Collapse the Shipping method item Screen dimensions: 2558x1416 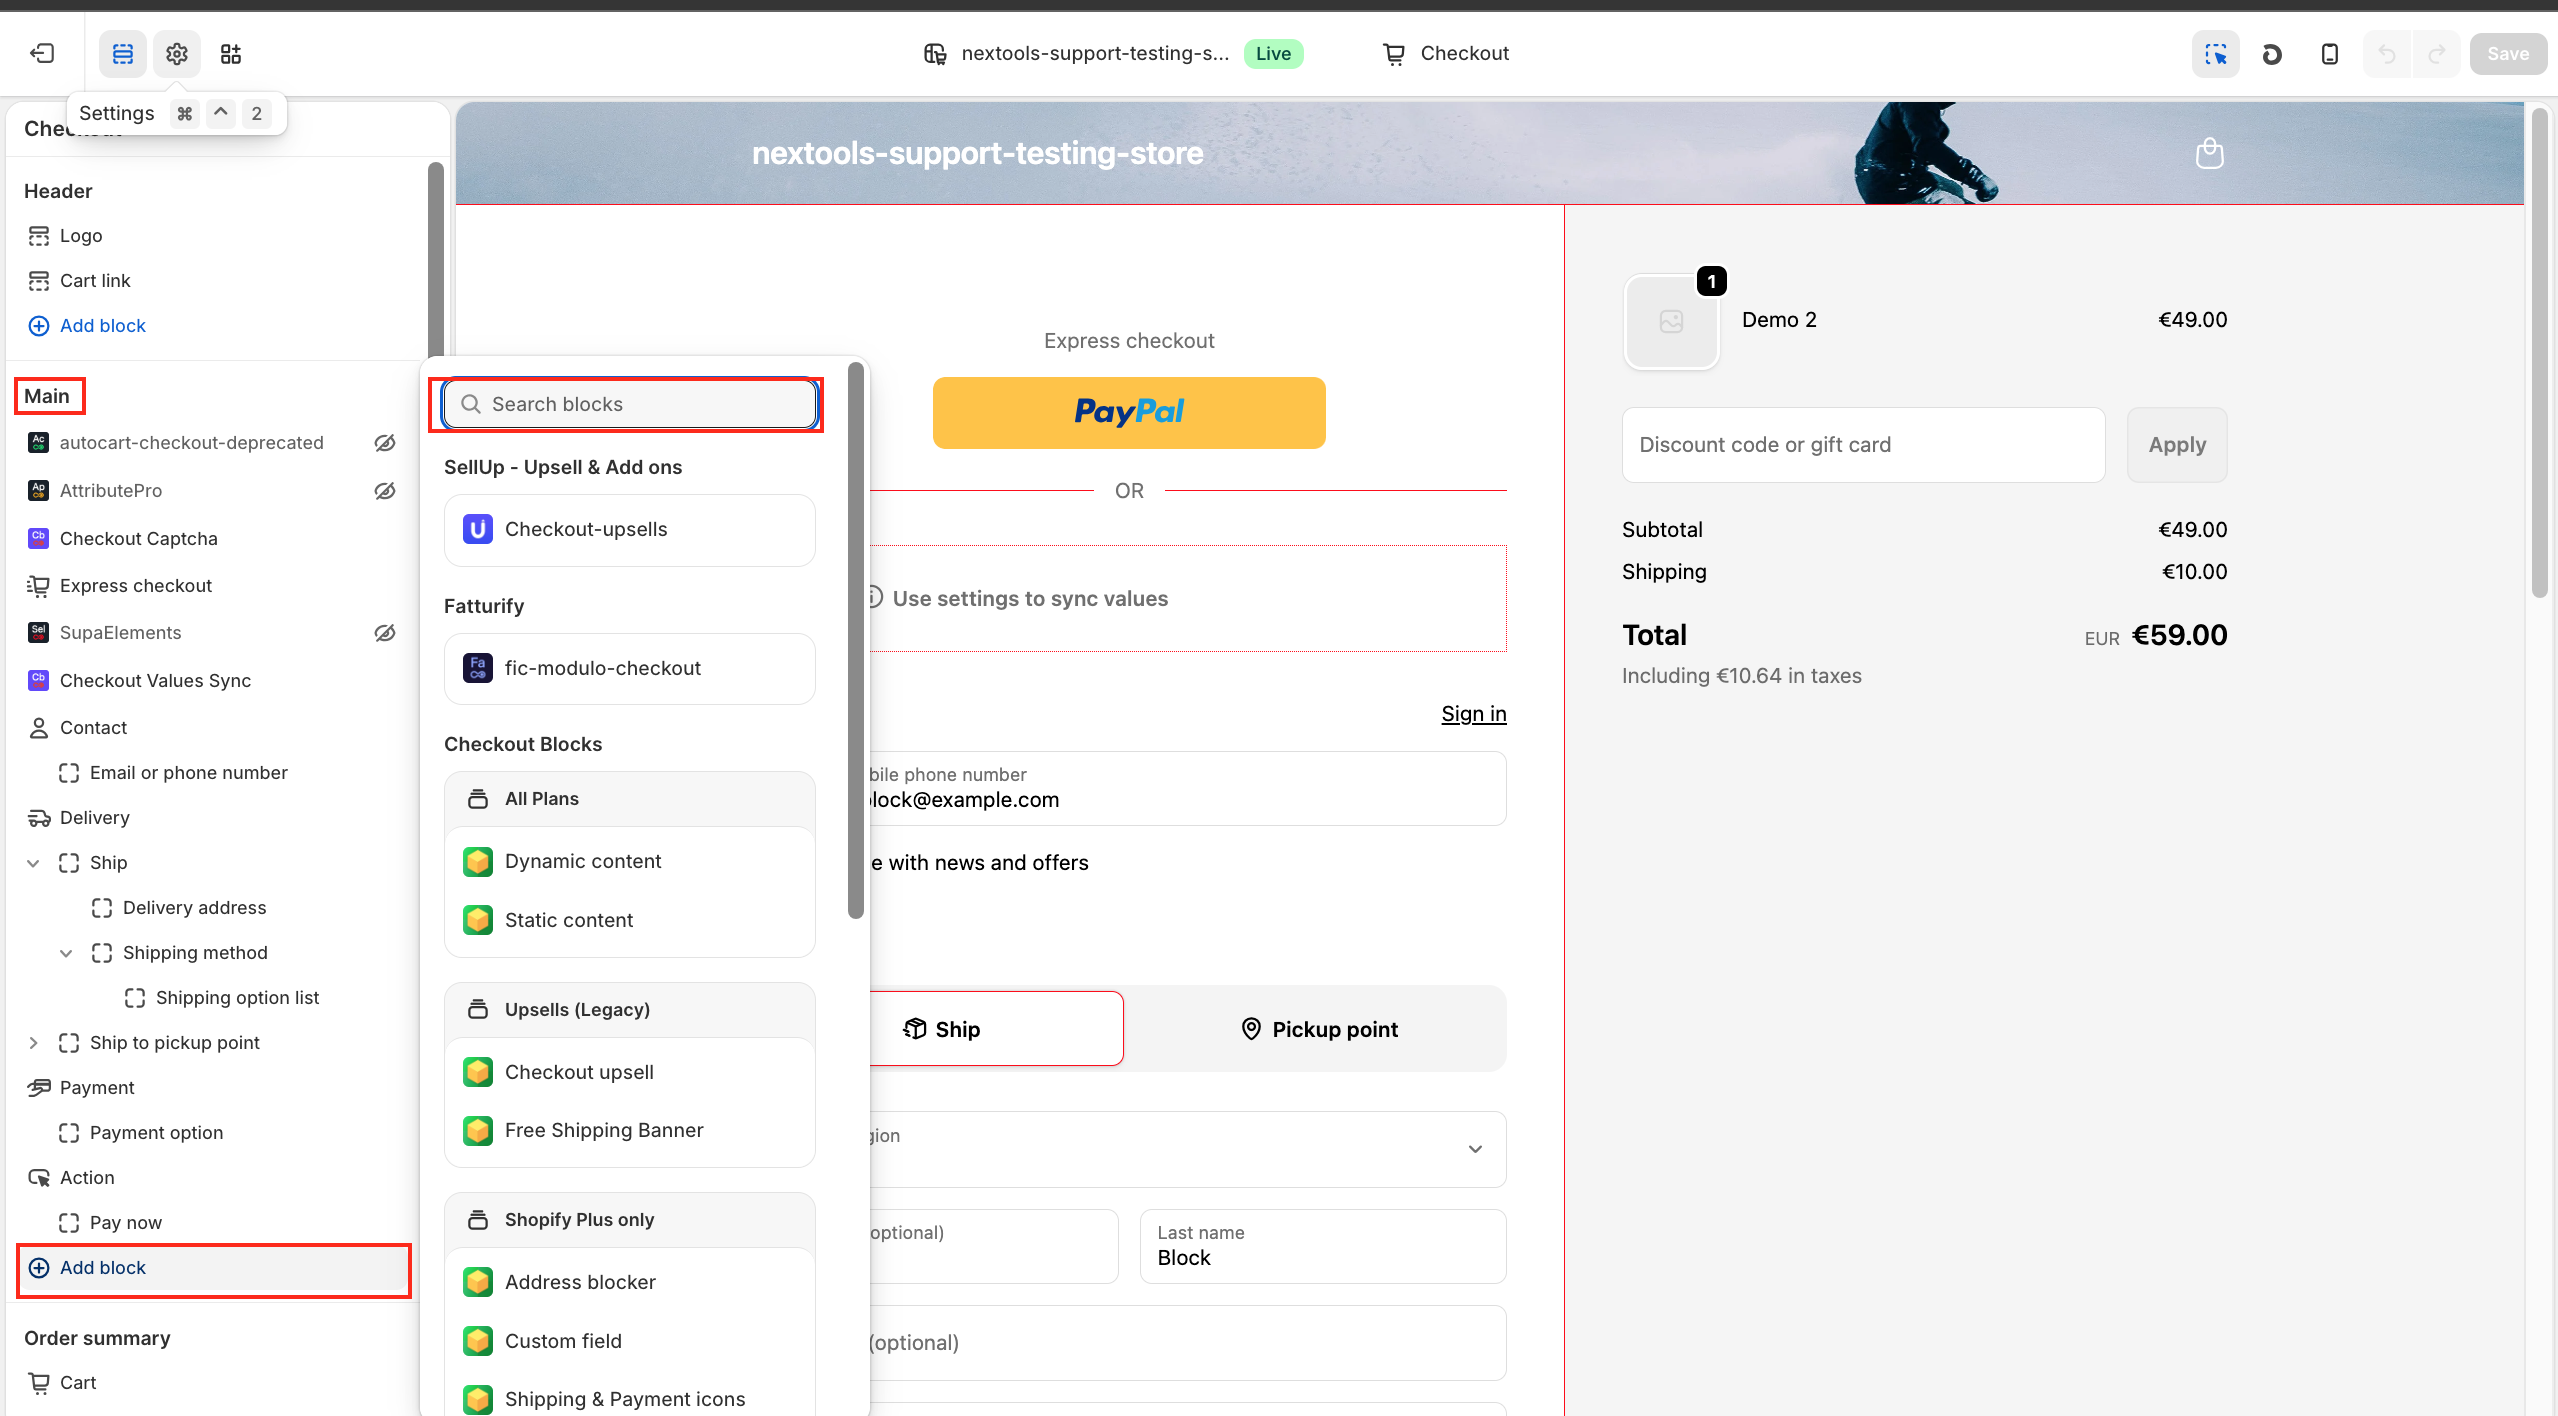click(66, 953)
